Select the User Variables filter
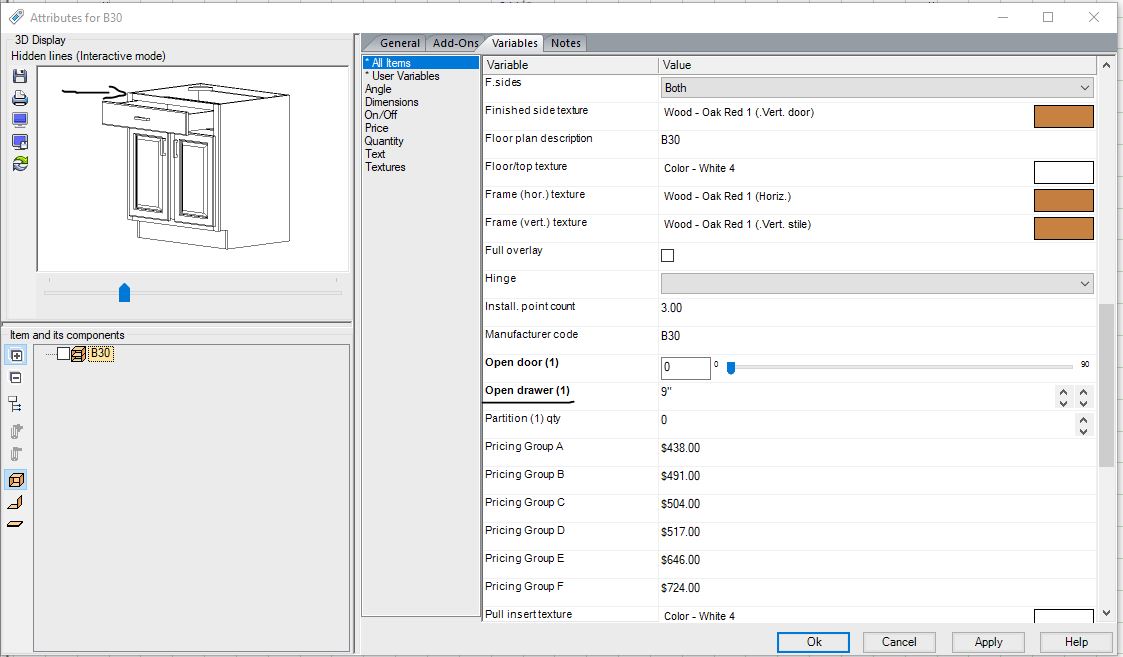1123x657 pixels. tap(405, 76)
